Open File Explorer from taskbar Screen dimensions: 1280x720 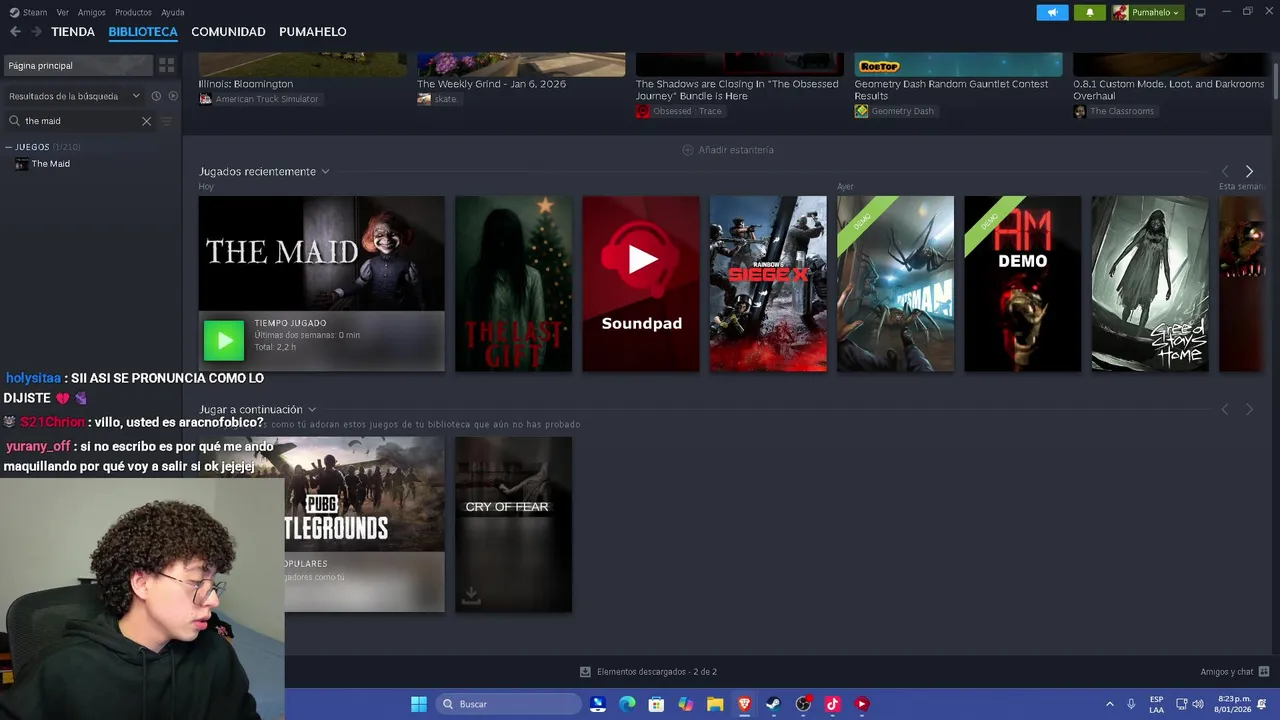click(x=715, y=704)
